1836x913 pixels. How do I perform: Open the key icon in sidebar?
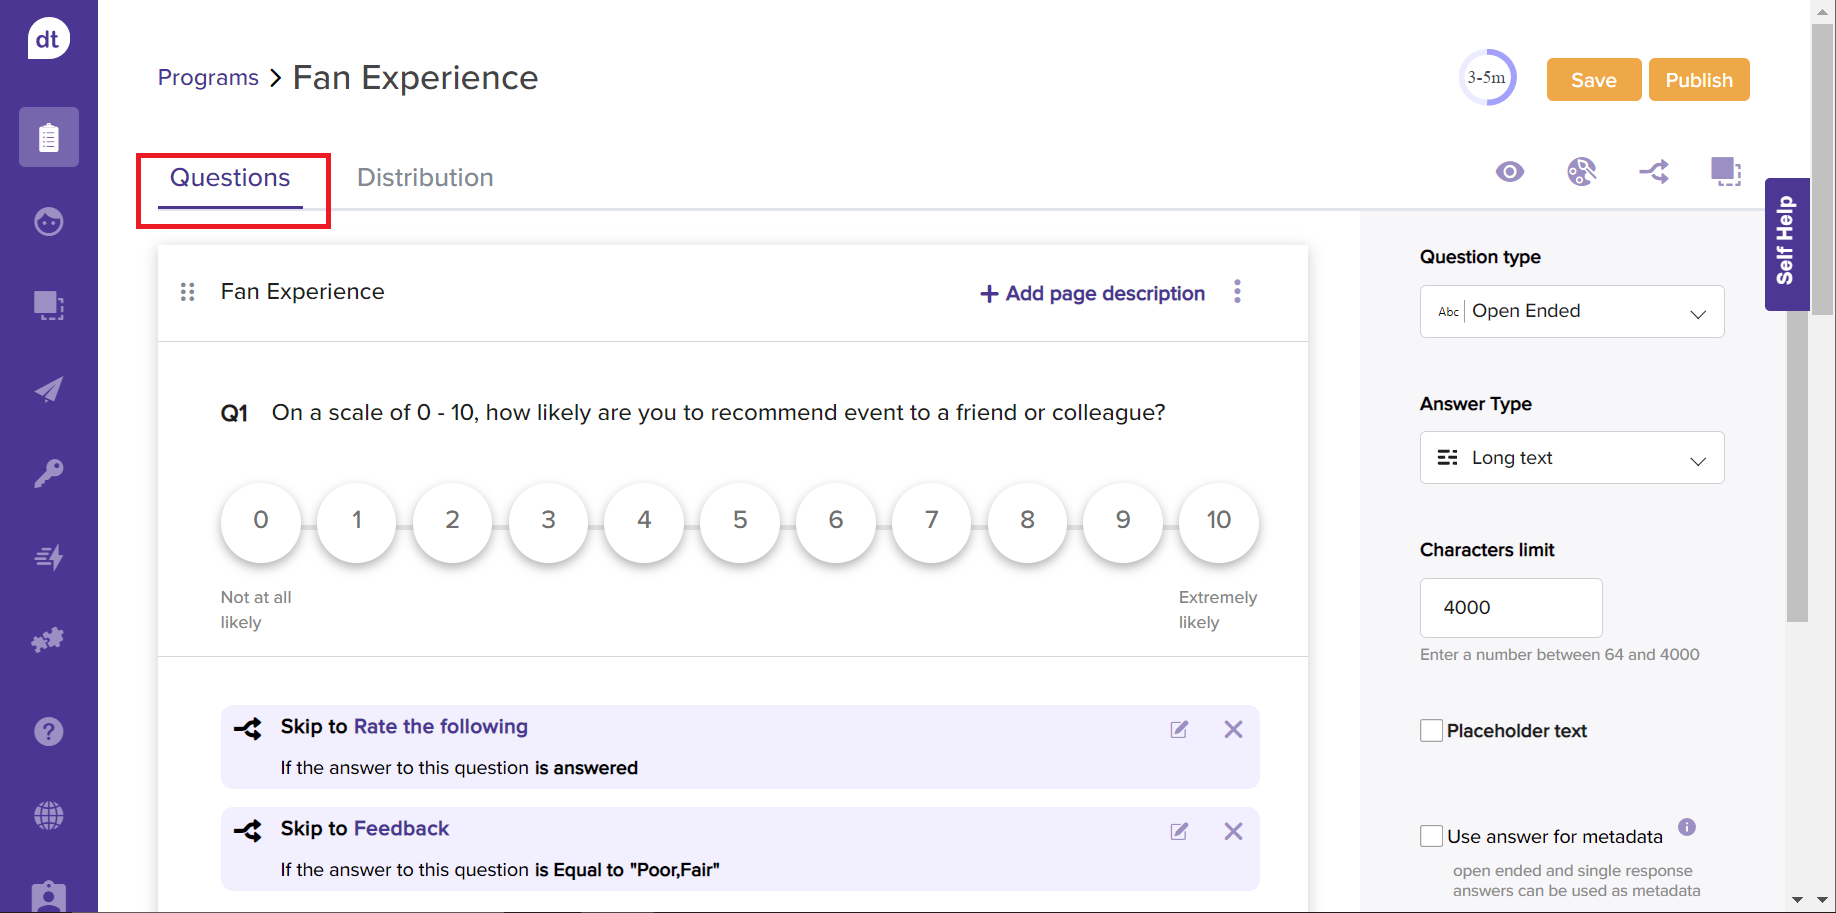[x=48, y=473]
